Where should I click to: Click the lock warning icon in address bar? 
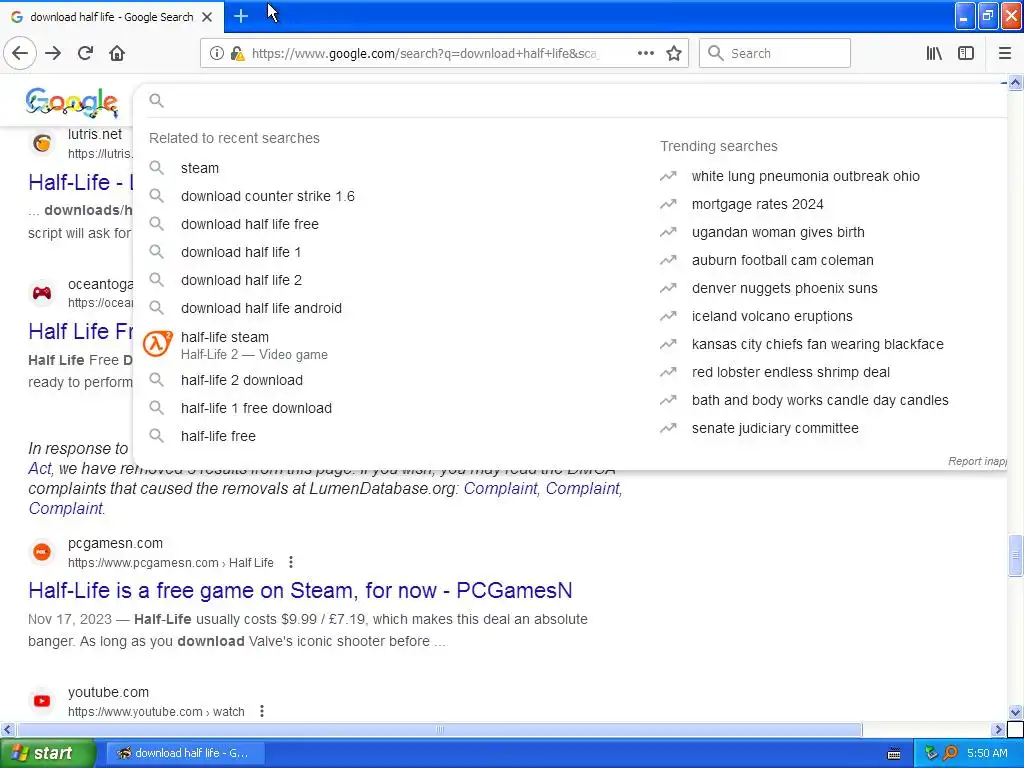click(x=238, y=54)
